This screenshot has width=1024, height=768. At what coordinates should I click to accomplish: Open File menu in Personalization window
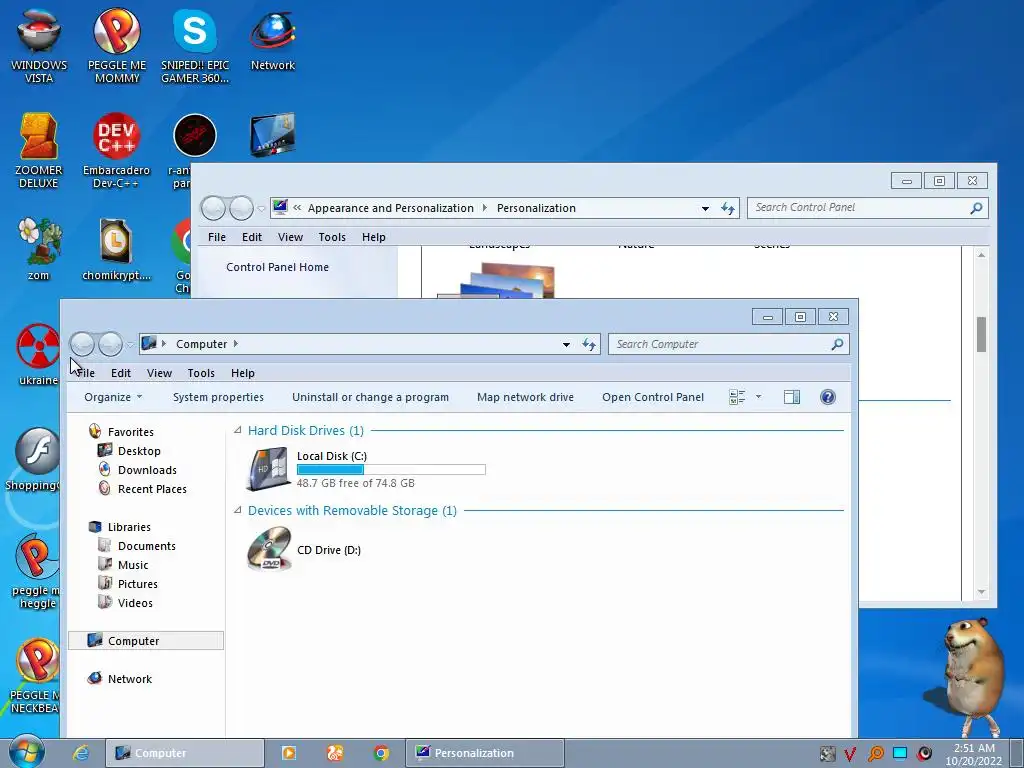217,237
